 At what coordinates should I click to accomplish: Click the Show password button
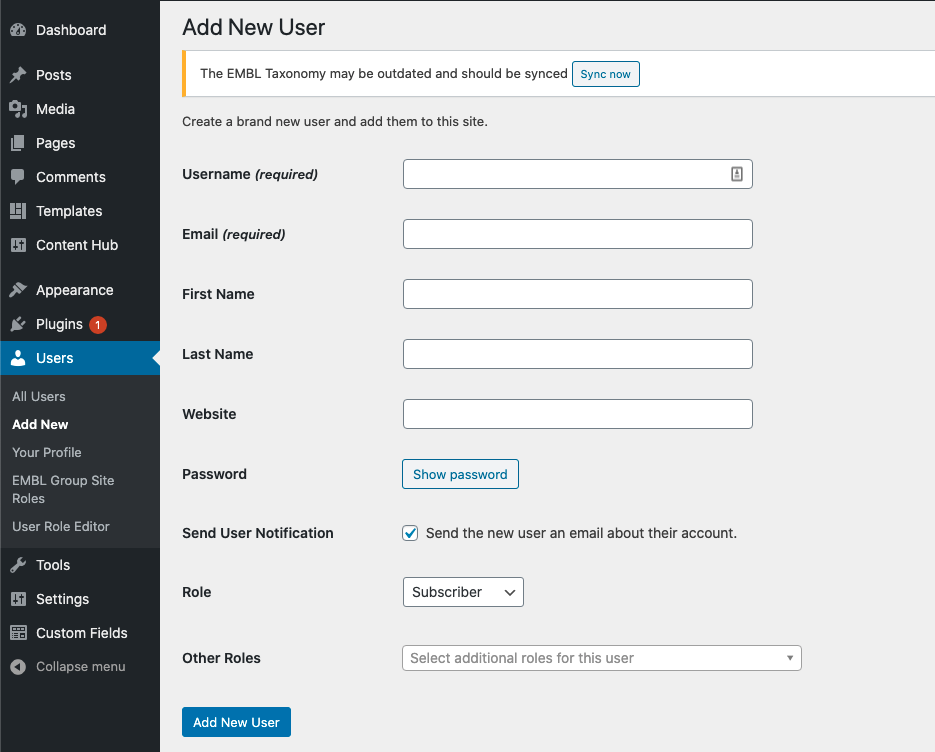460,474
